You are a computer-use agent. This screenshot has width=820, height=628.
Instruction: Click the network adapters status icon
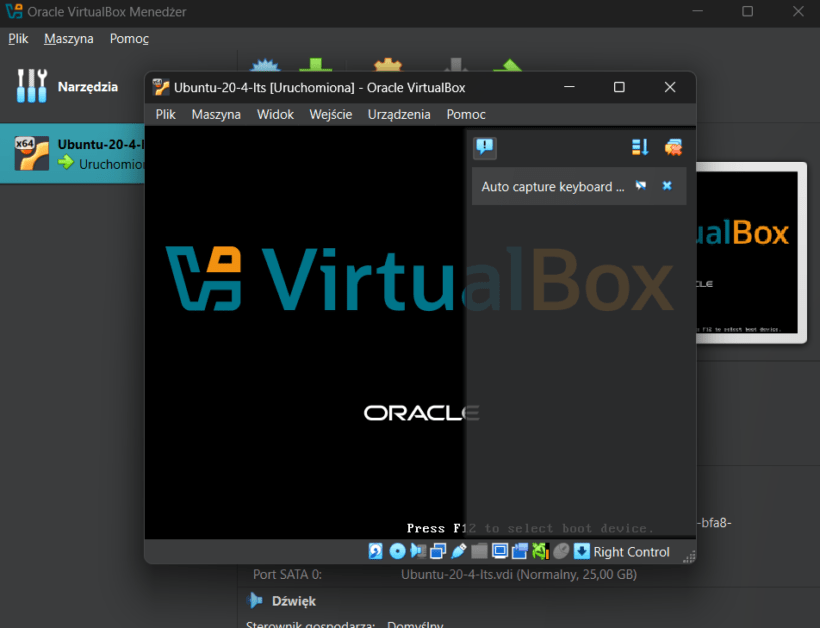pyautogui.click(x=437, y=551)
